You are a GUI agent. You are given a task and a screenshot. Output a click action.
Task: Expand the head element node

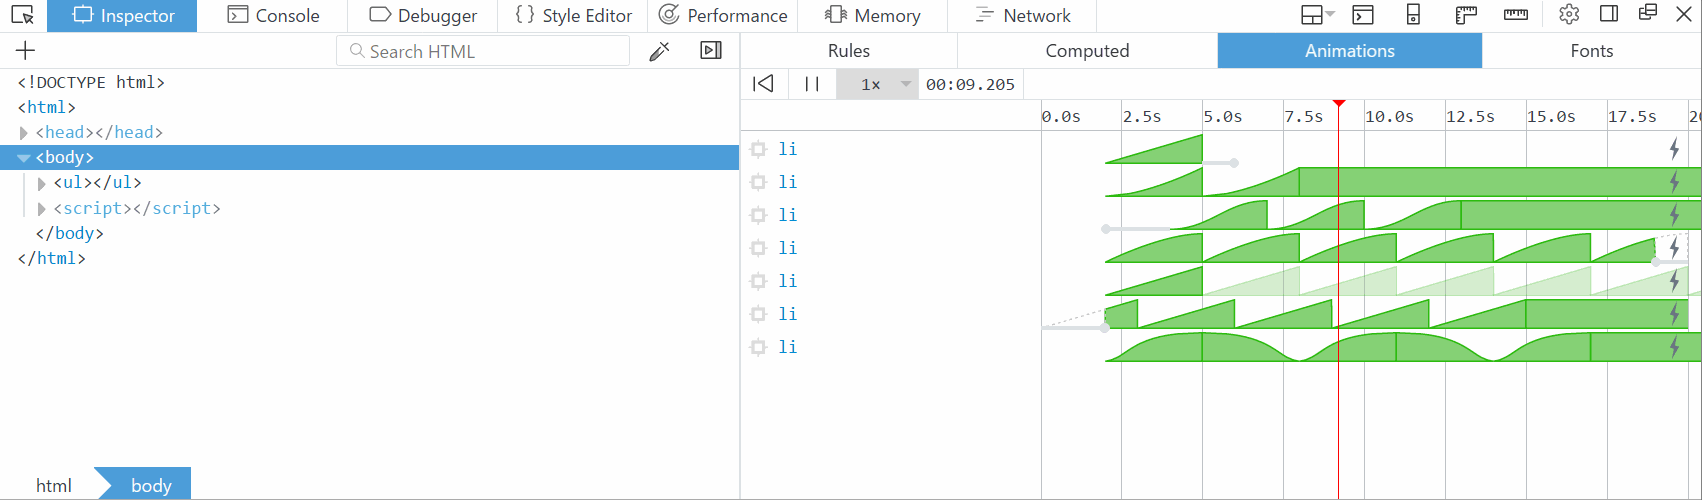[x=24, y=132]
